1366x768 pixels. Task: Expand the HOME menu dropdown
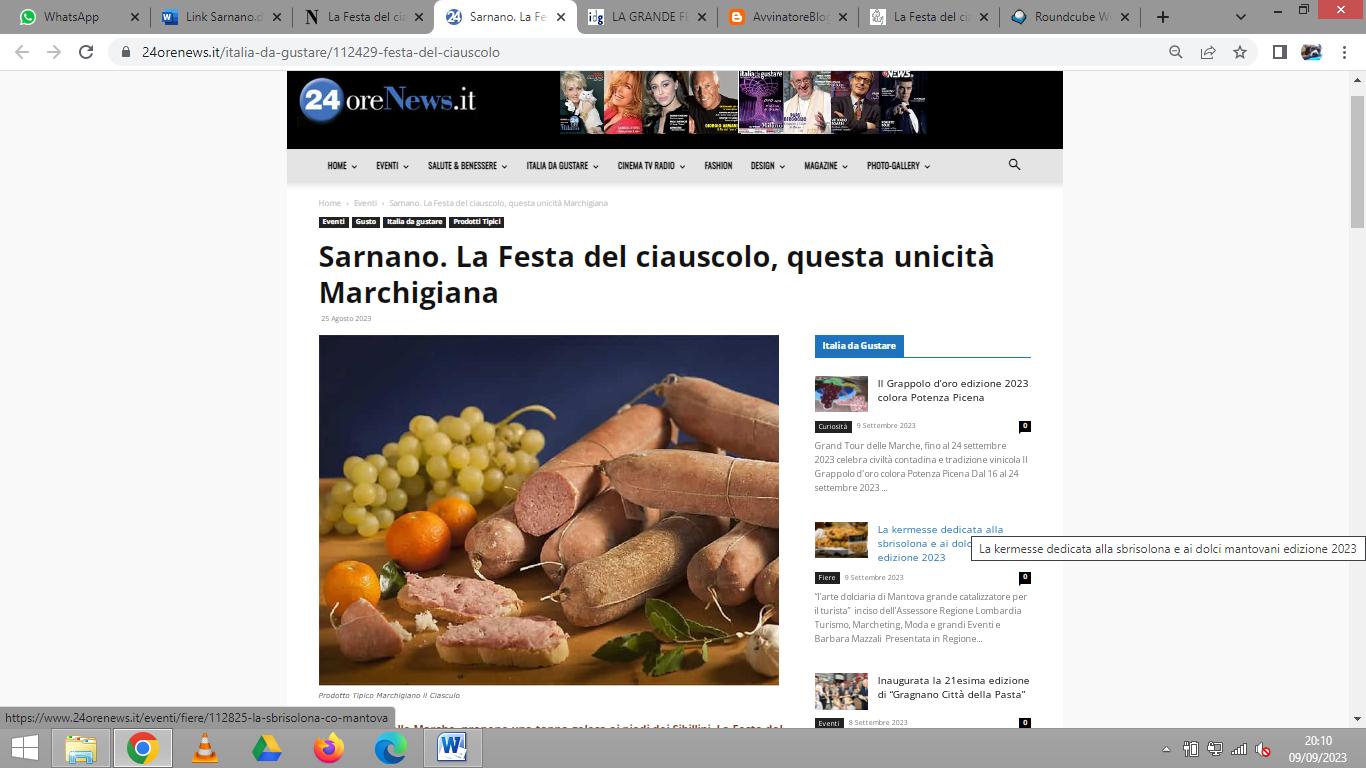click(342, 166)
